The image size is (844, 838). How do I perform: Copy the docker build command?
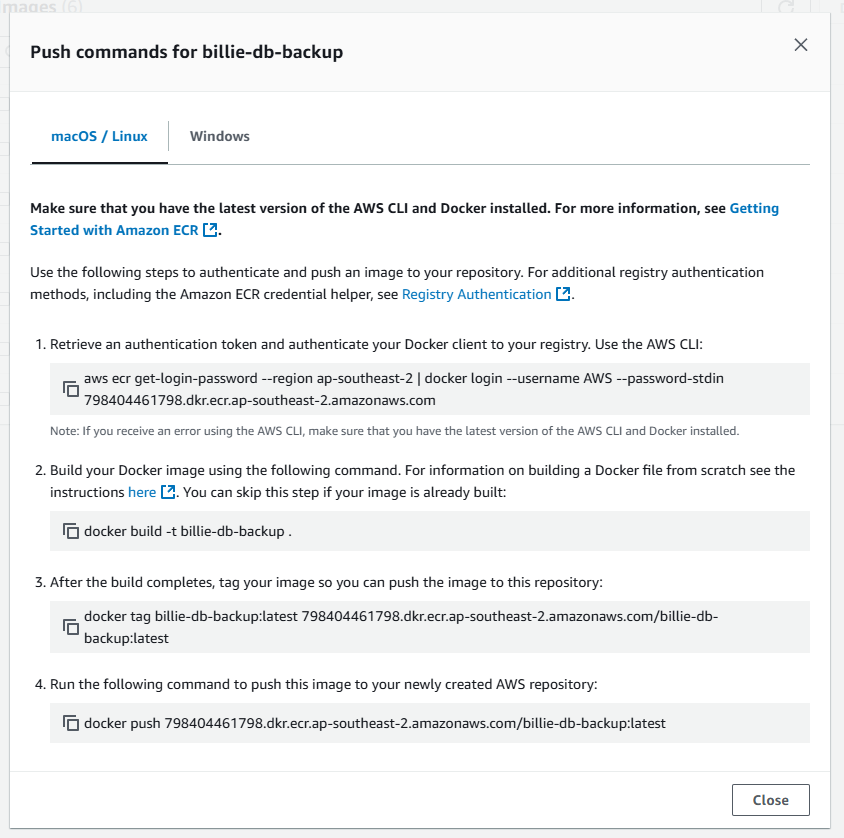71,531
